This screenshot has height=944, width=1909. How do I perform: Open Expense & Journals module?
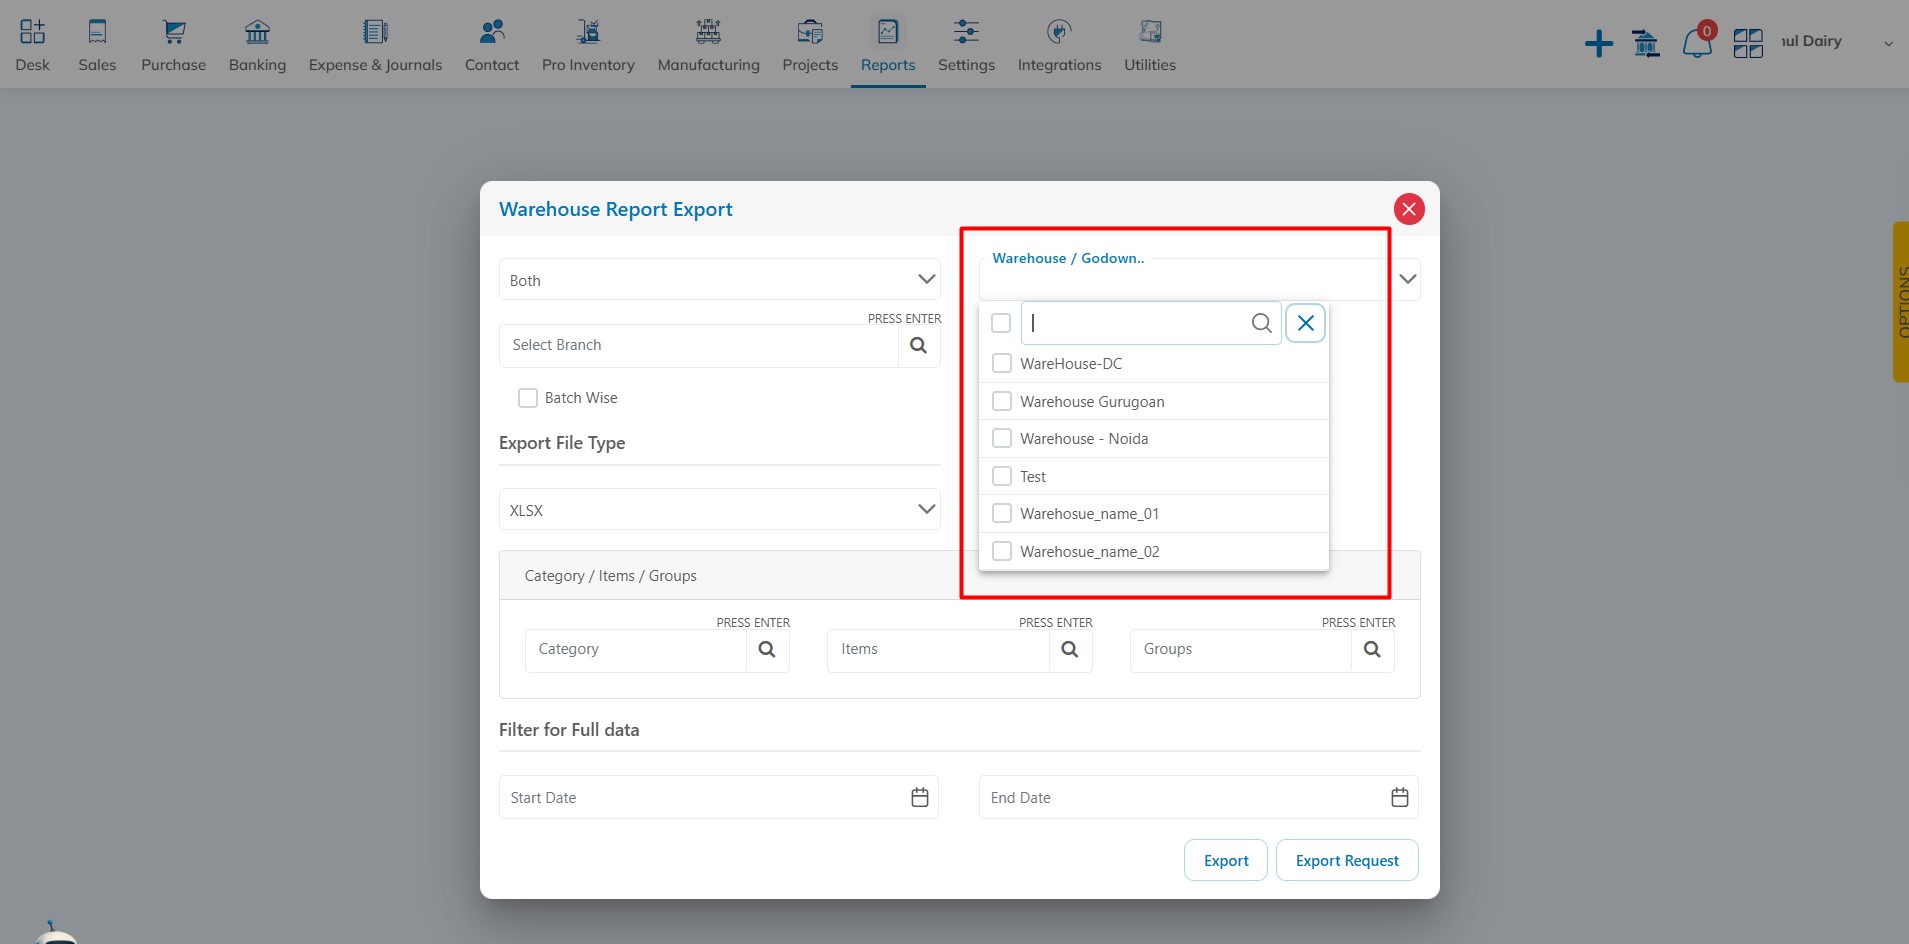375,45
